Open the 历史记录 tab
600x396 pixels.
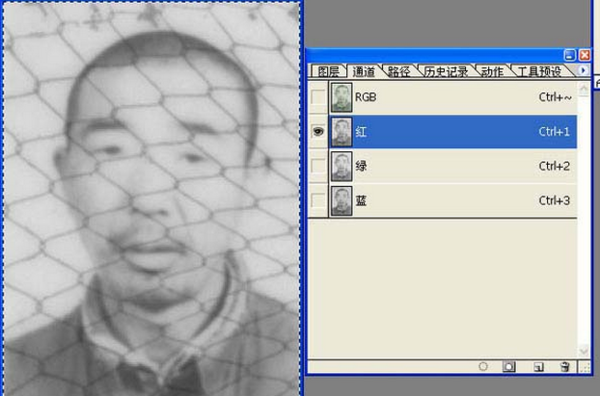446,72
